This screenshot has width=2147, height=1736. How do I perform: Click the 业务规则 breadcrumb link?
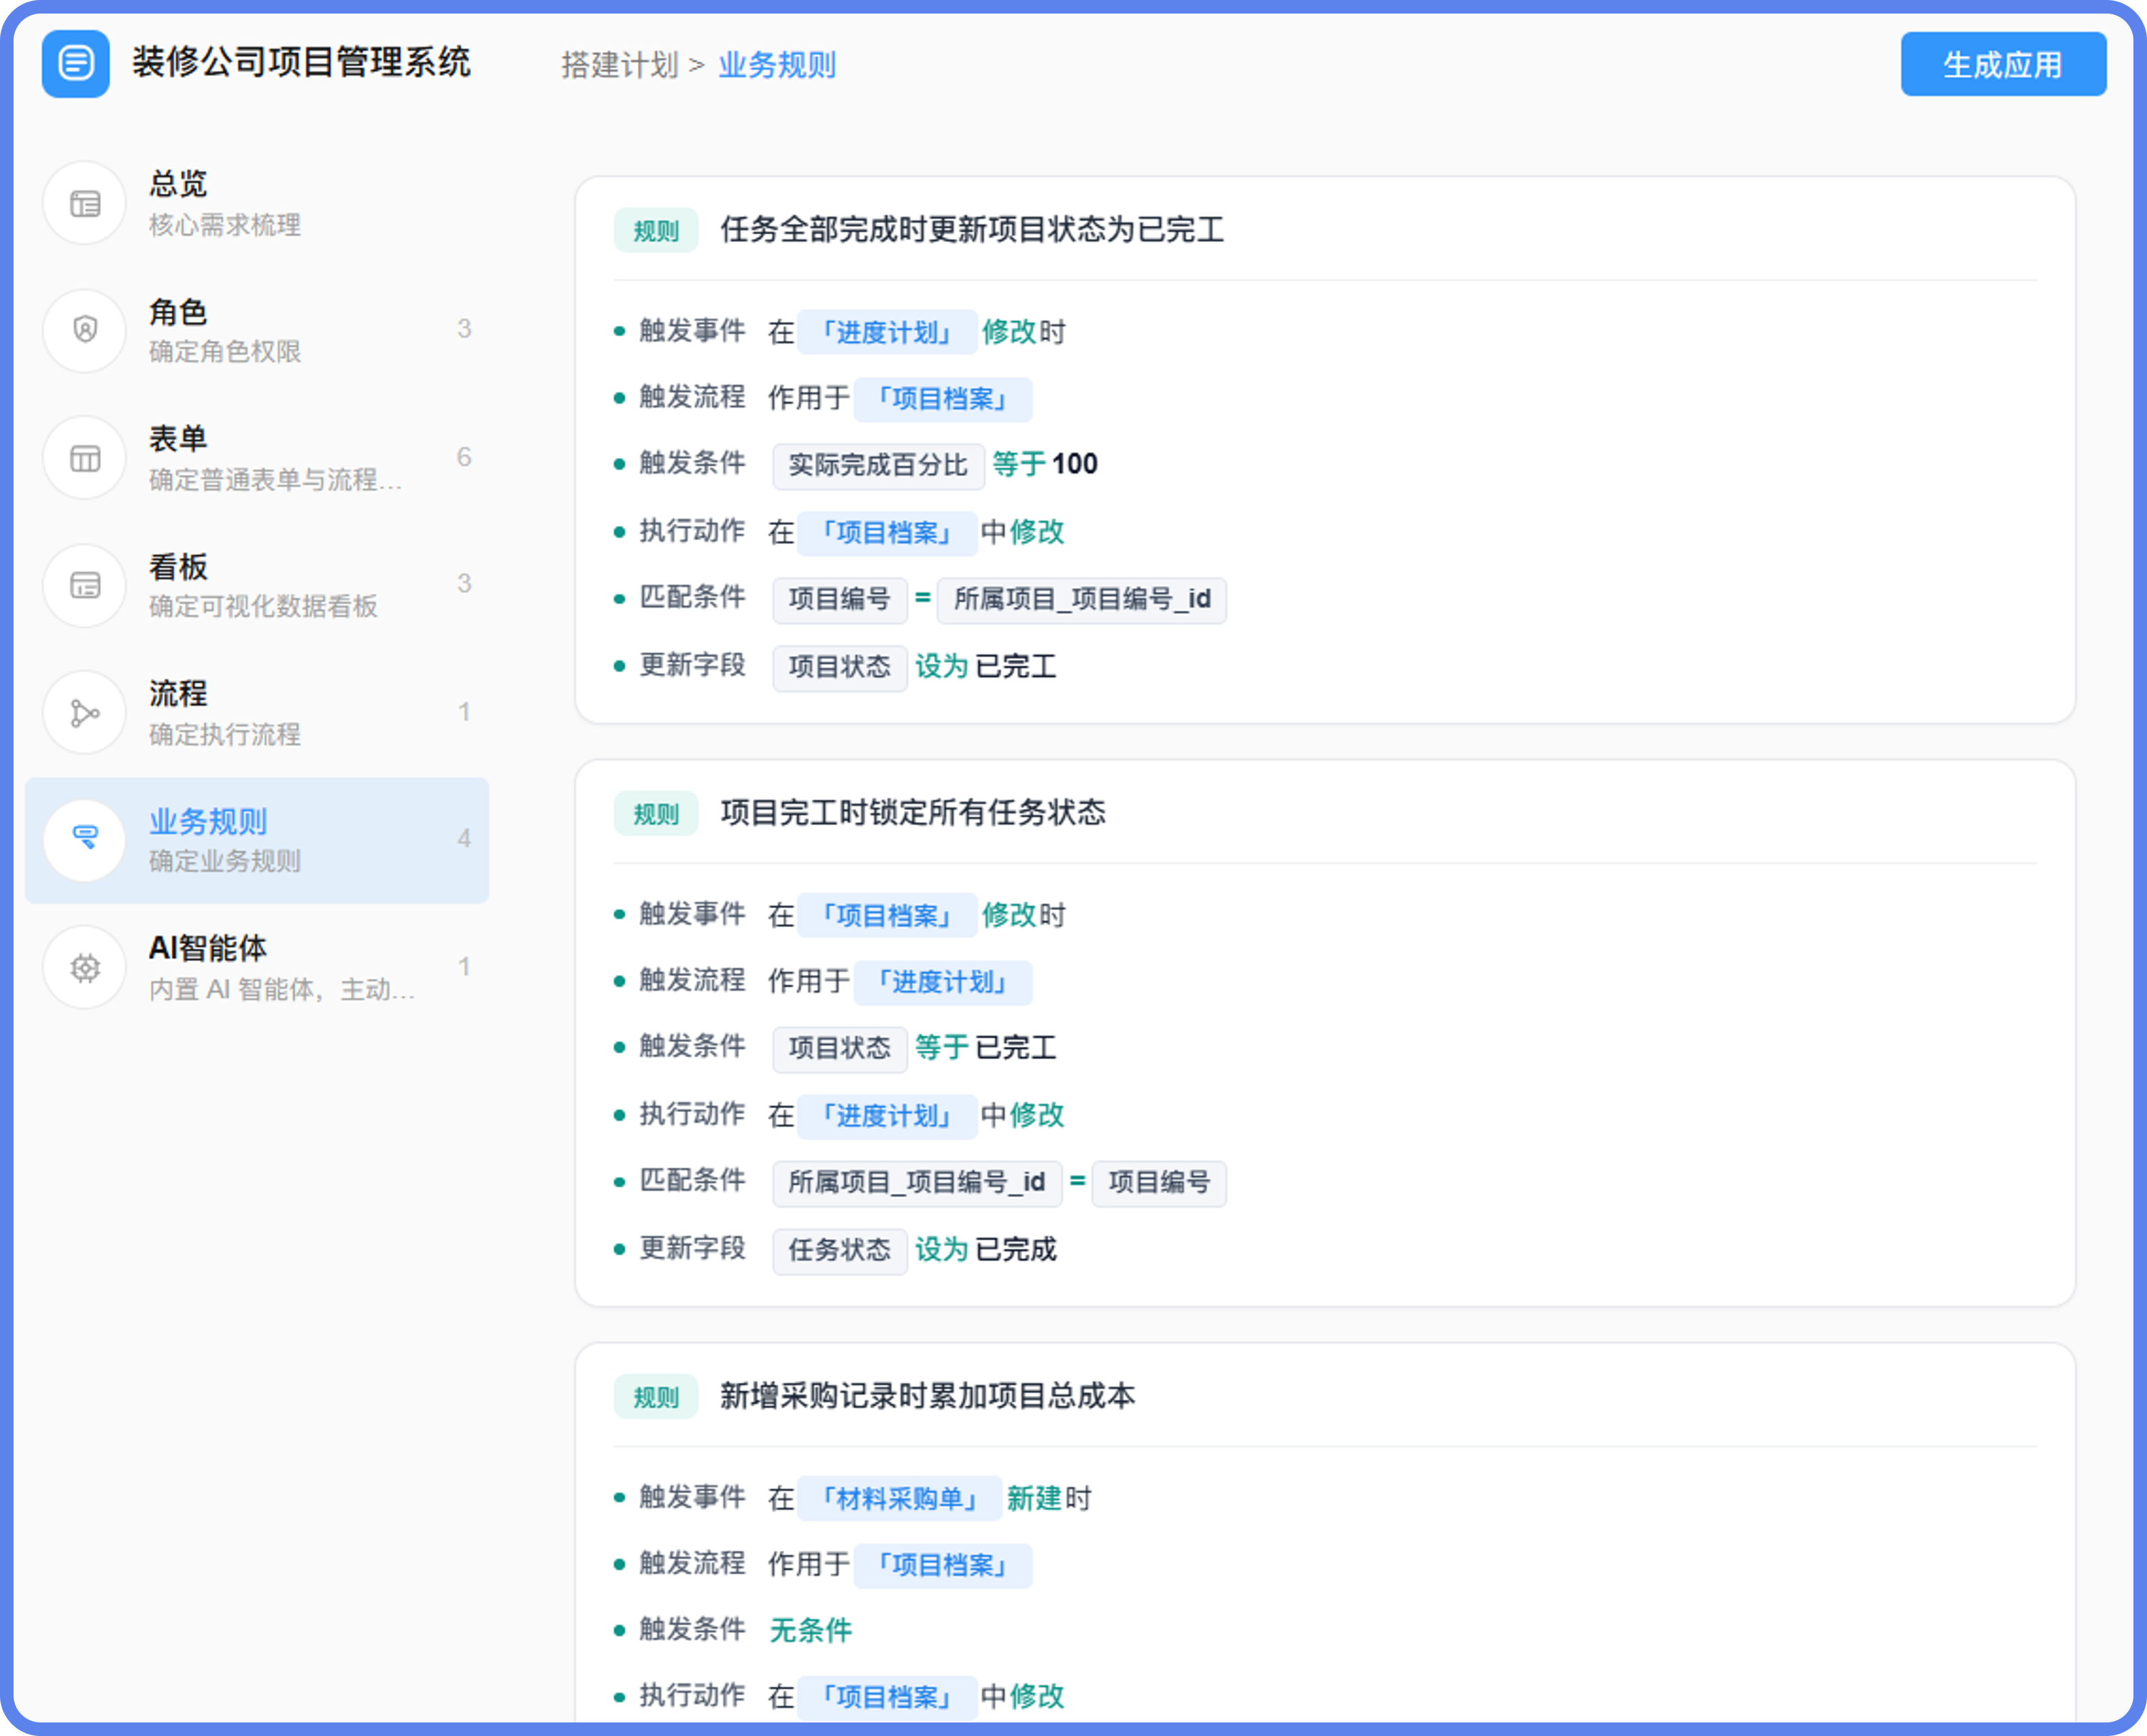[777, 65]
